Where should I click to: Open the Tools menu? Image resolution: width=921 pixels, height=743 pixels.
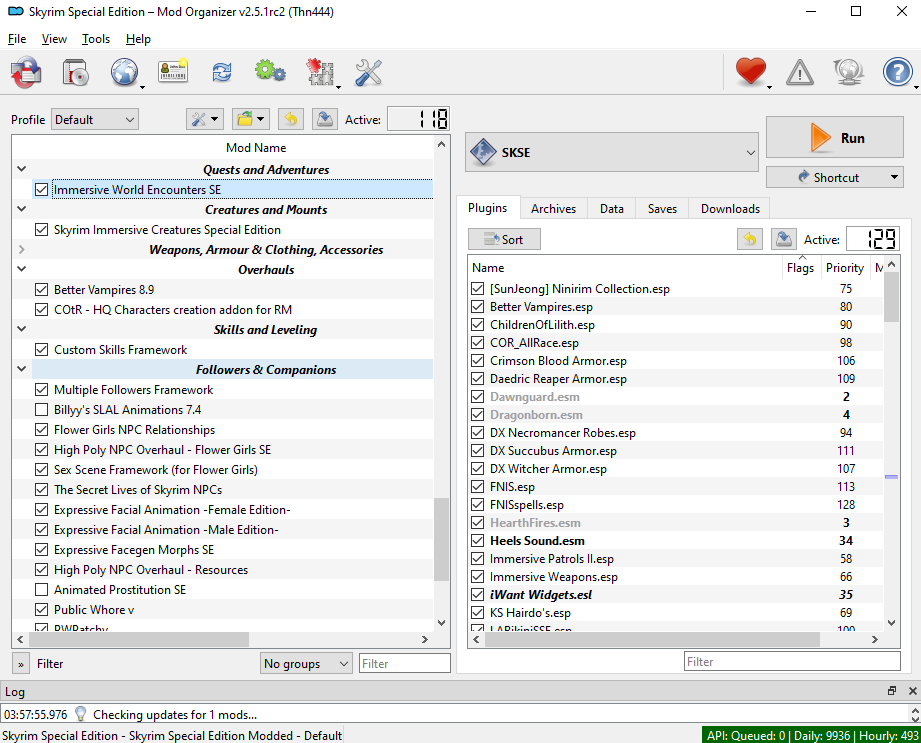click(x=96, y=39)
